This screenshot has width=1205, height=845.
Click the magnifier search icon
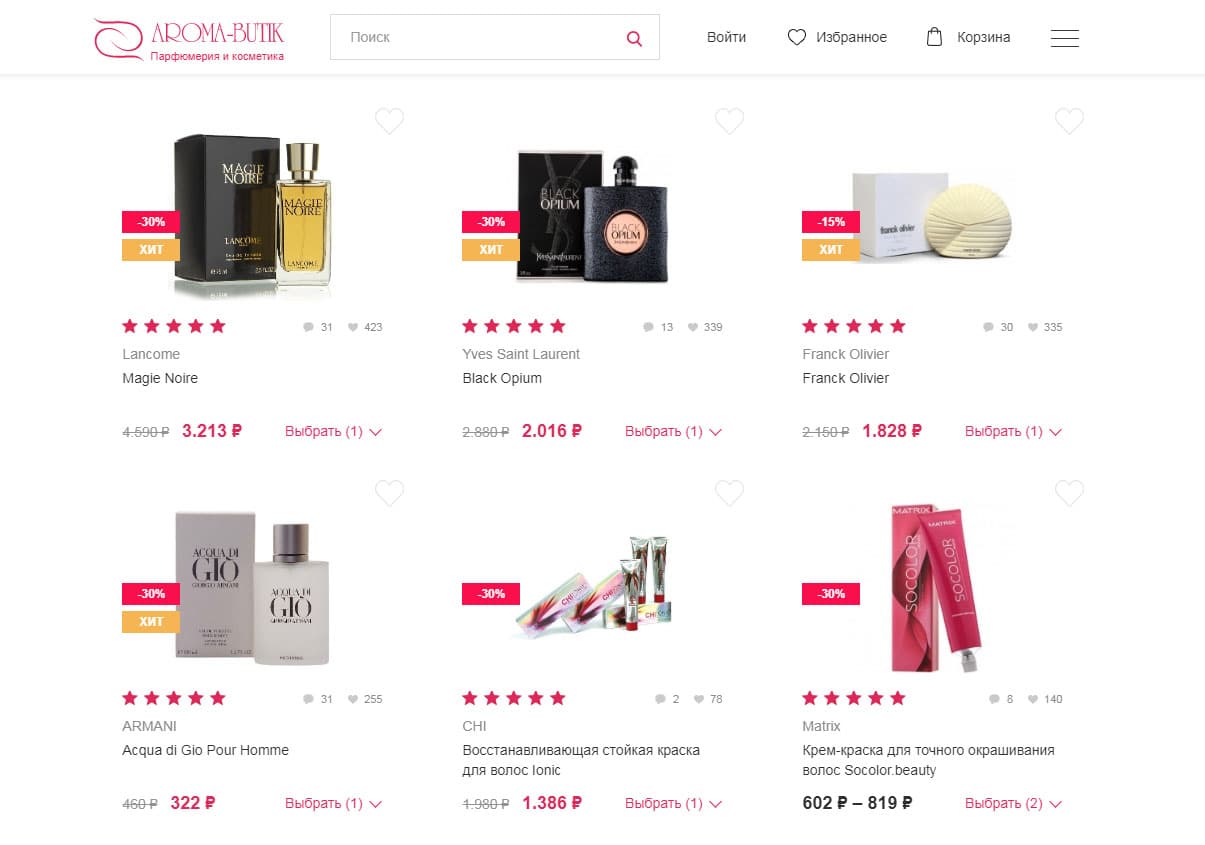click(634, 38)
